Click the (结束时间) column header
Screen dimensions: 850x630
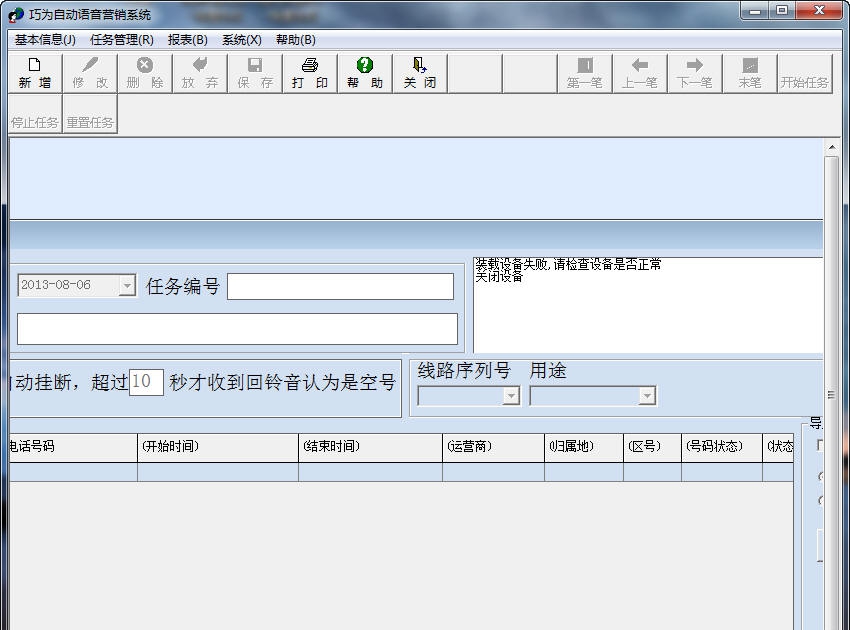[x=370, y=447]
